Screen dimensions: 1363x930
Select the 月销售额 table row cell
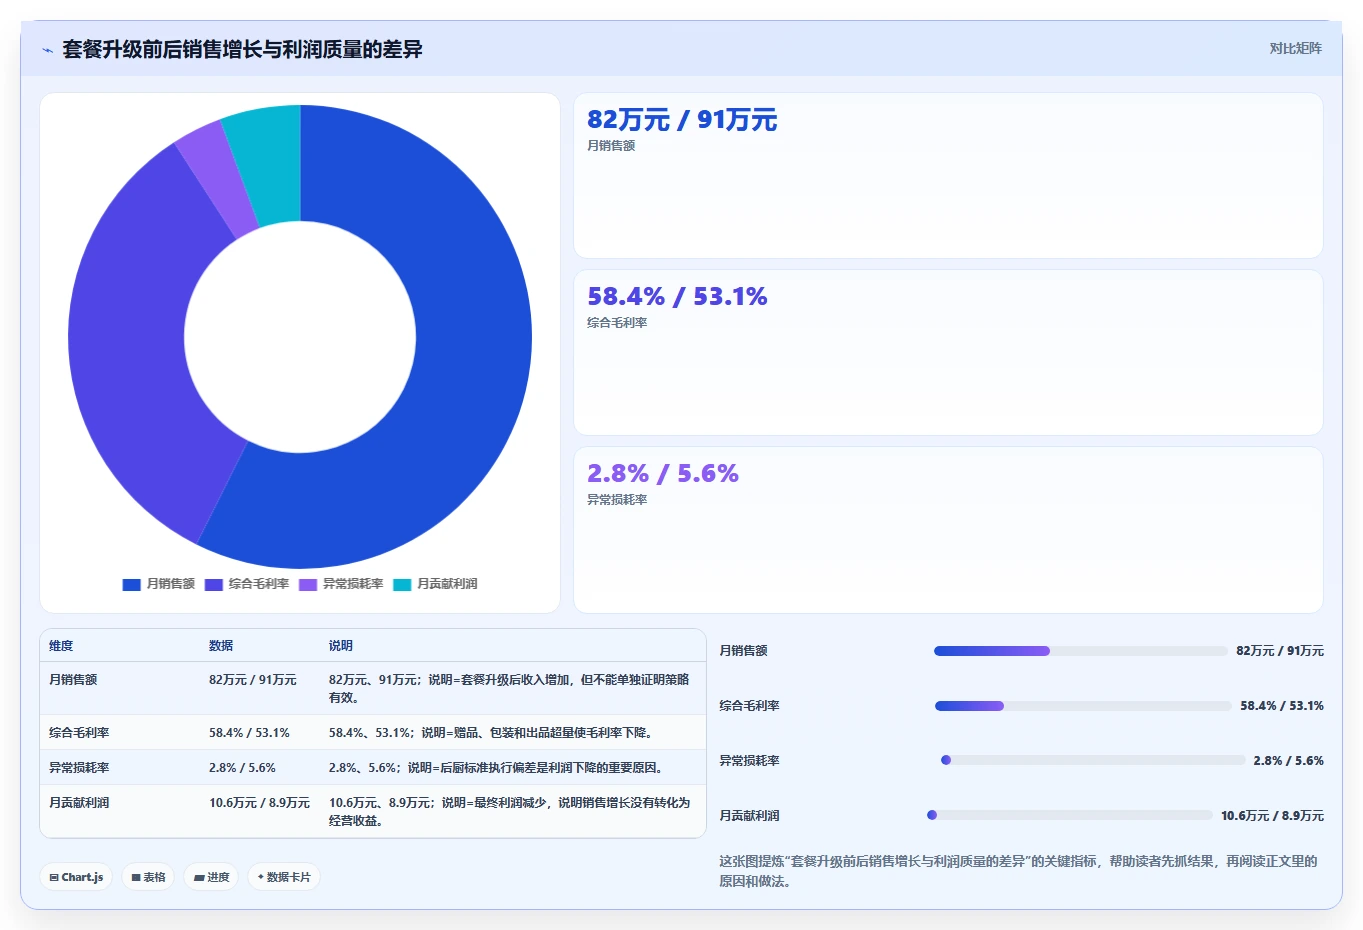(x=73, y=680)
